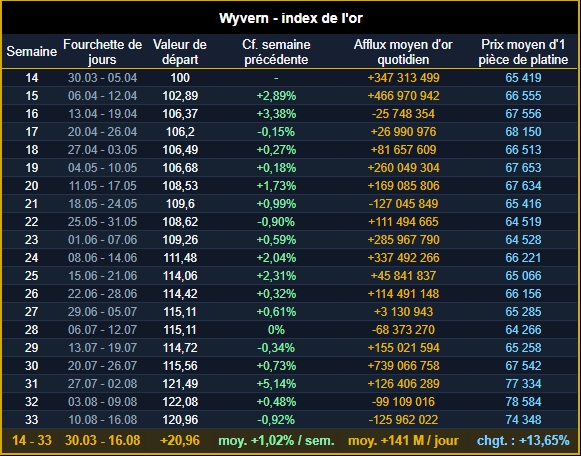This screenshot has width=581, height=456.
Task: Click the -0,15% change for week 17
Action: click(x=276, y=132)
